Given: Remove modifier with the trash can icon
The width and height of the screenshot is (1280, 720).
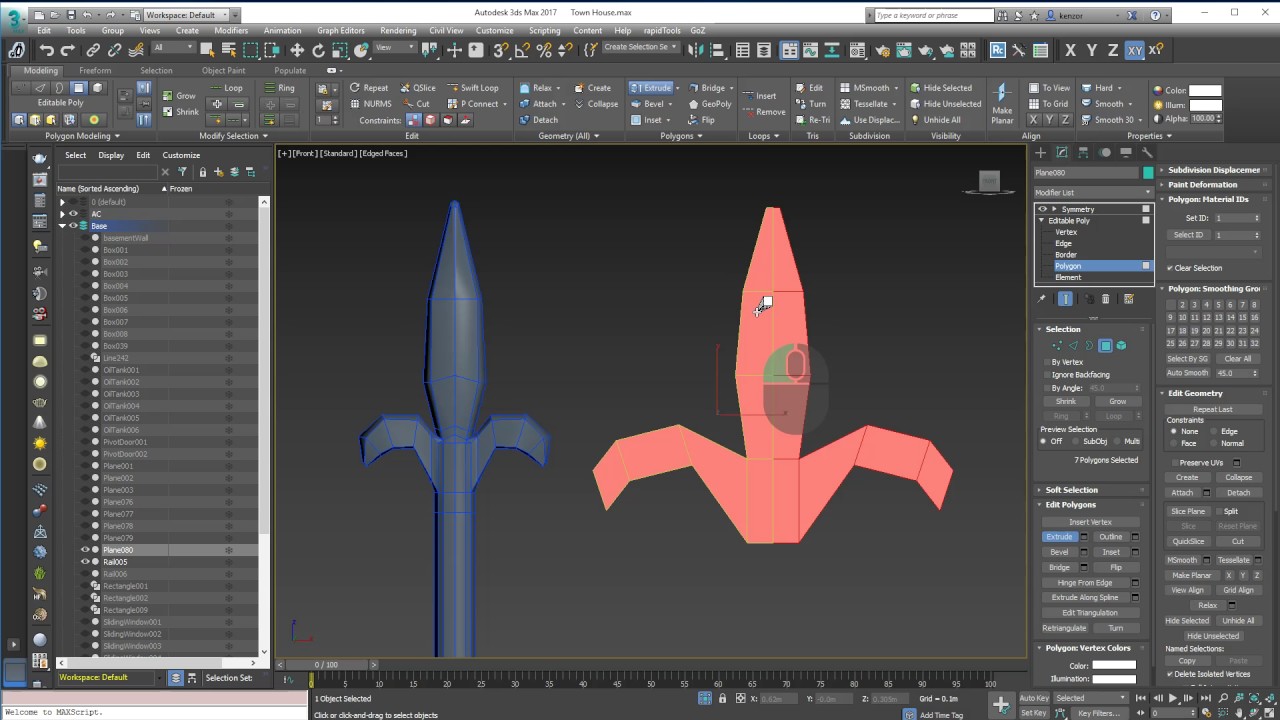Looking at the screenshot, I should click(x=1105, y=299).
